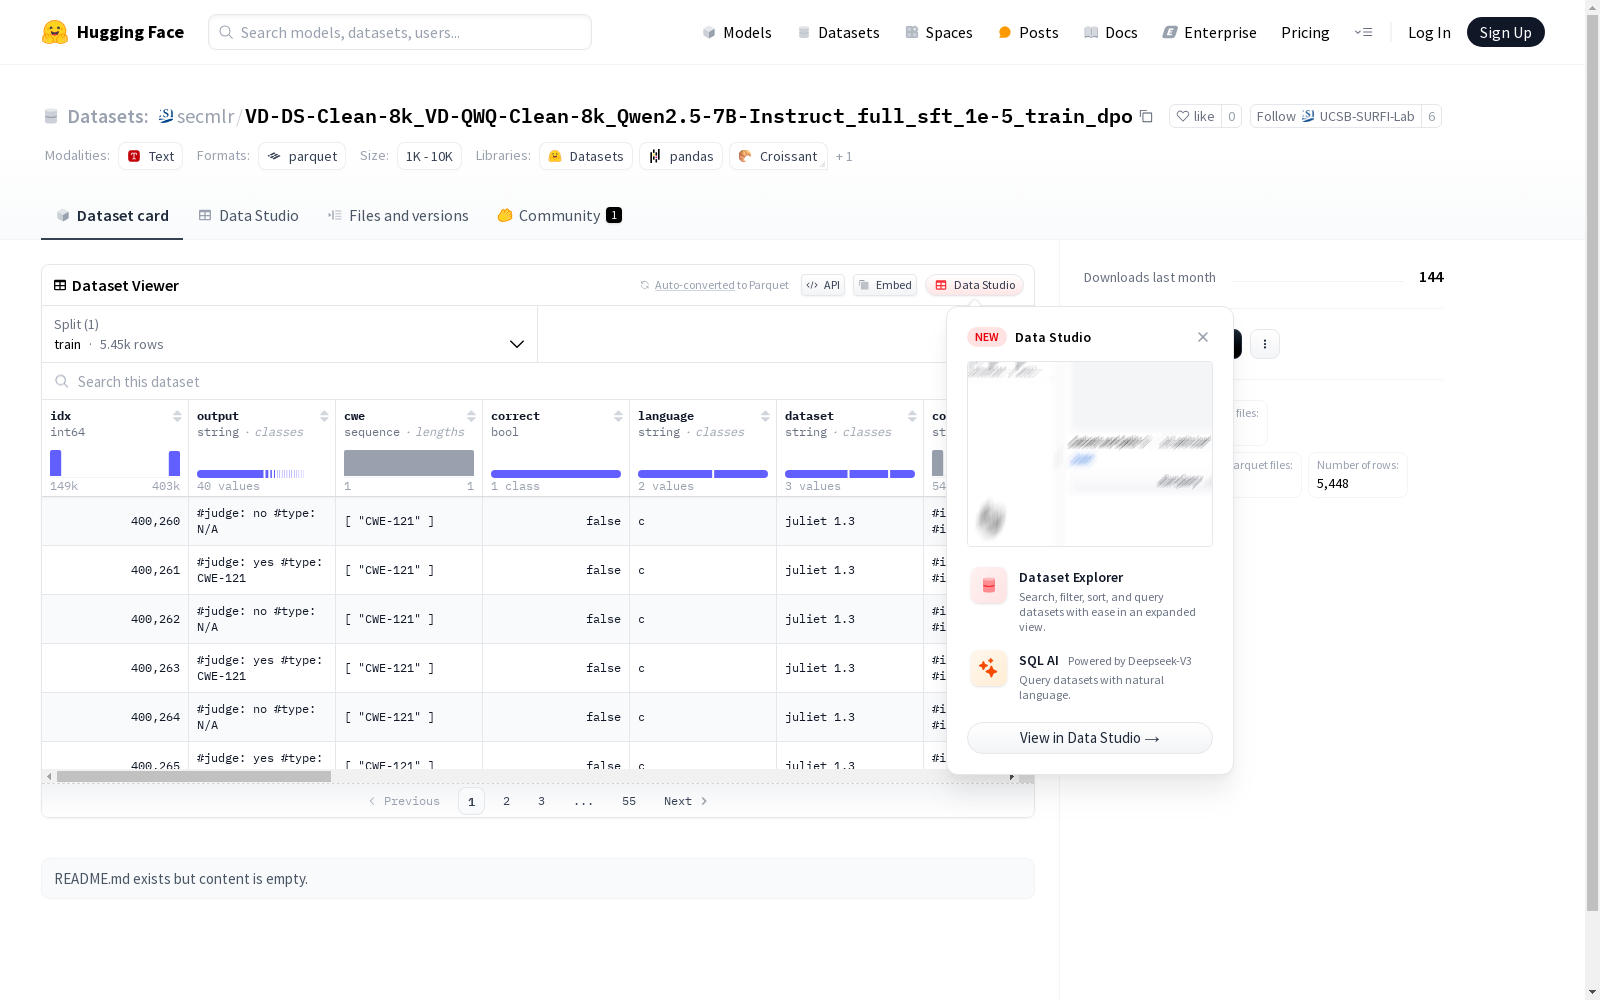Image resolution: width=1600 pixels, height=1000 pixels.
Task: Open the Files and versions tab
Action: (x=398, y=216)
